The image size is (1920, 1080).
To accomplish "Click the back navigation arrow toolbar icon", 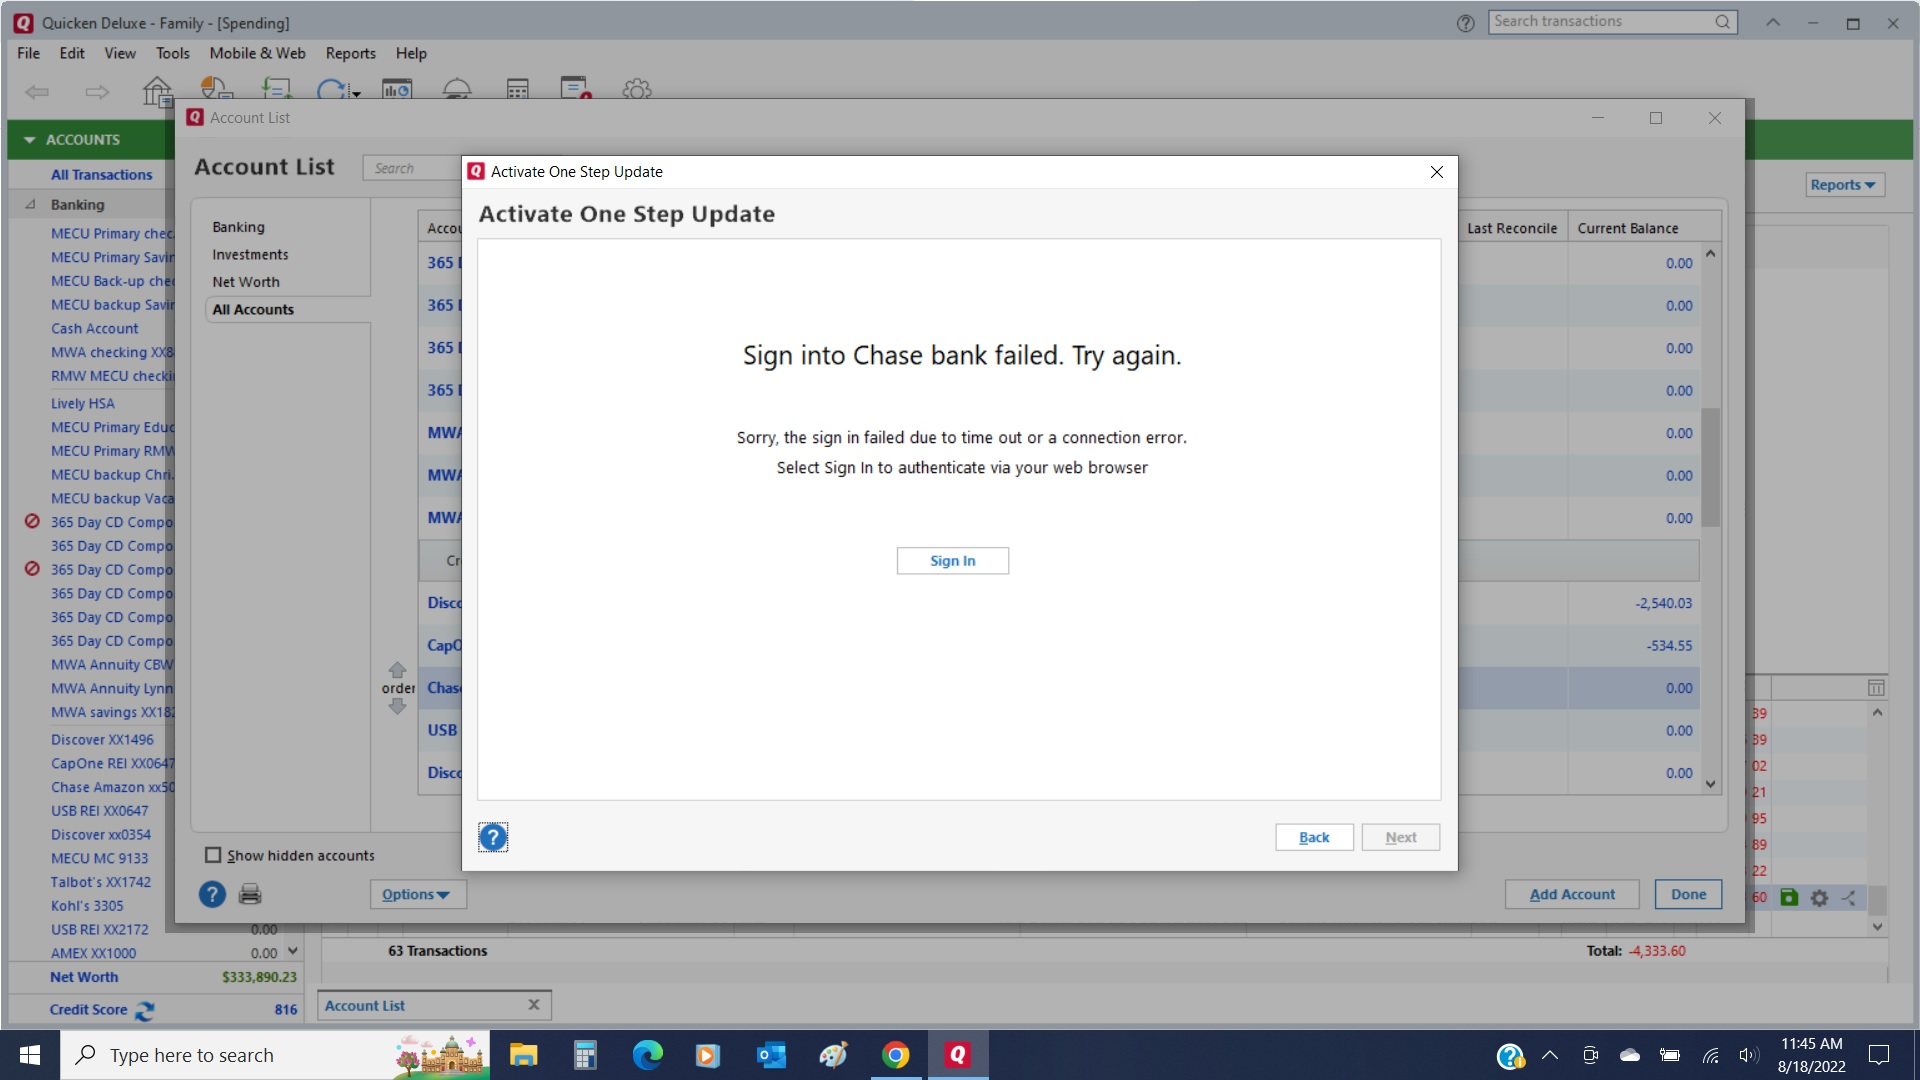I will click(37, 92).
